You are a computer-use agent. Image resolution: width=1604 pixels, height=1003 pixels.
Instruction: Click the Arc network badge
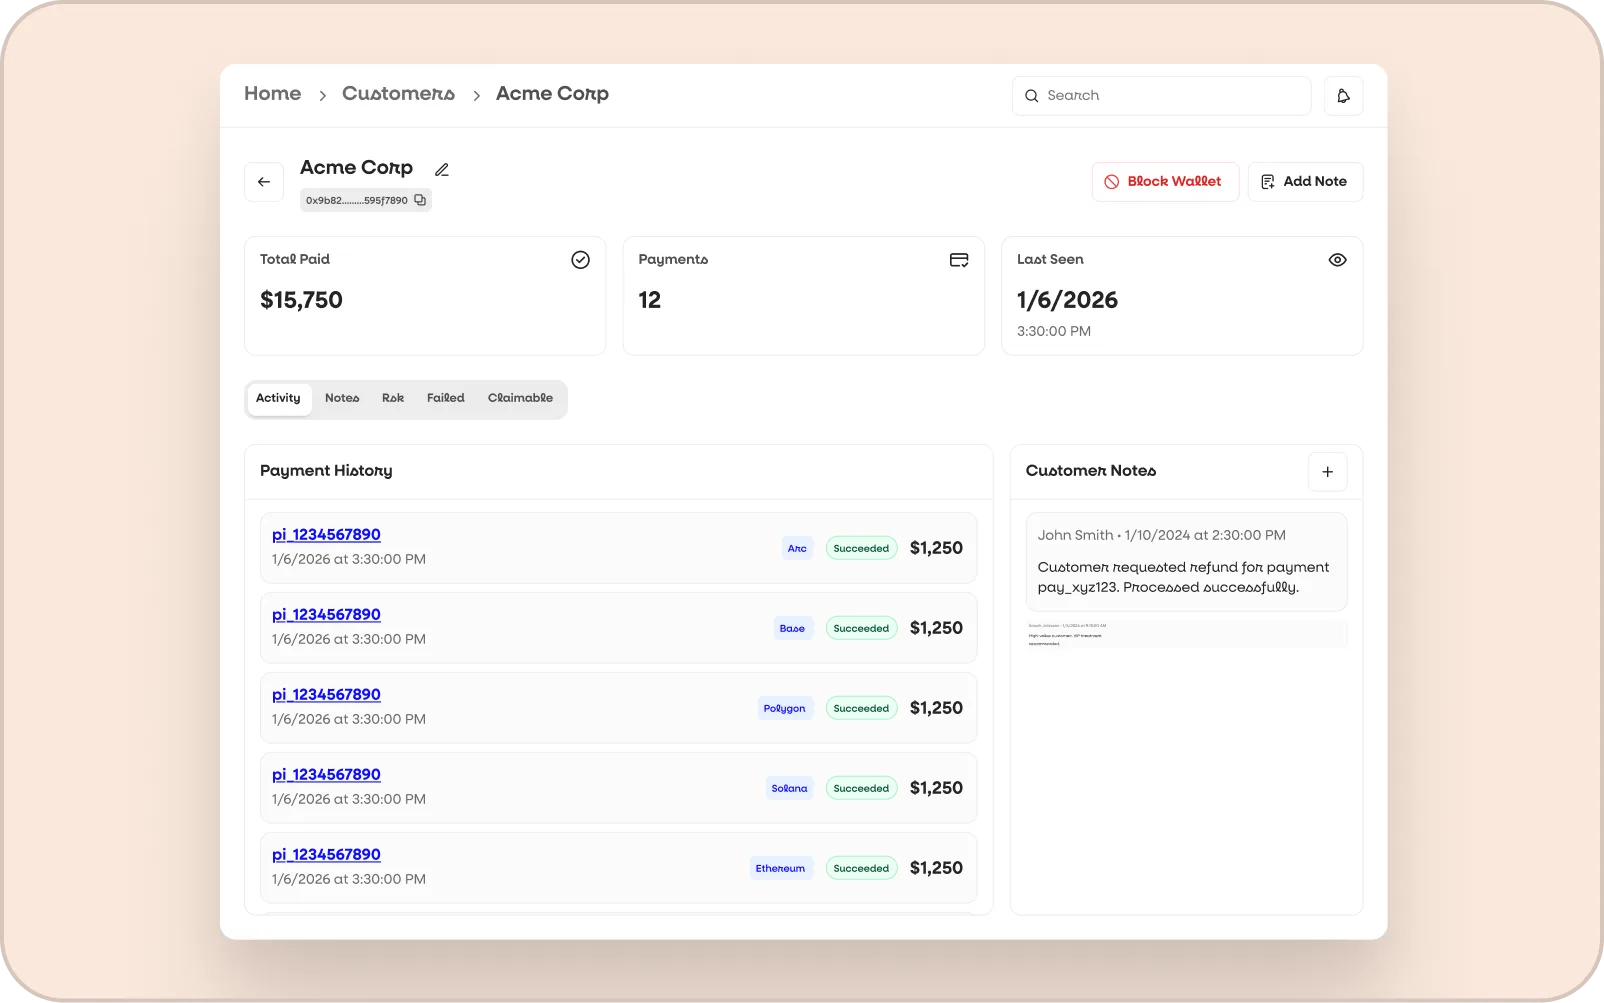point(797,549)
